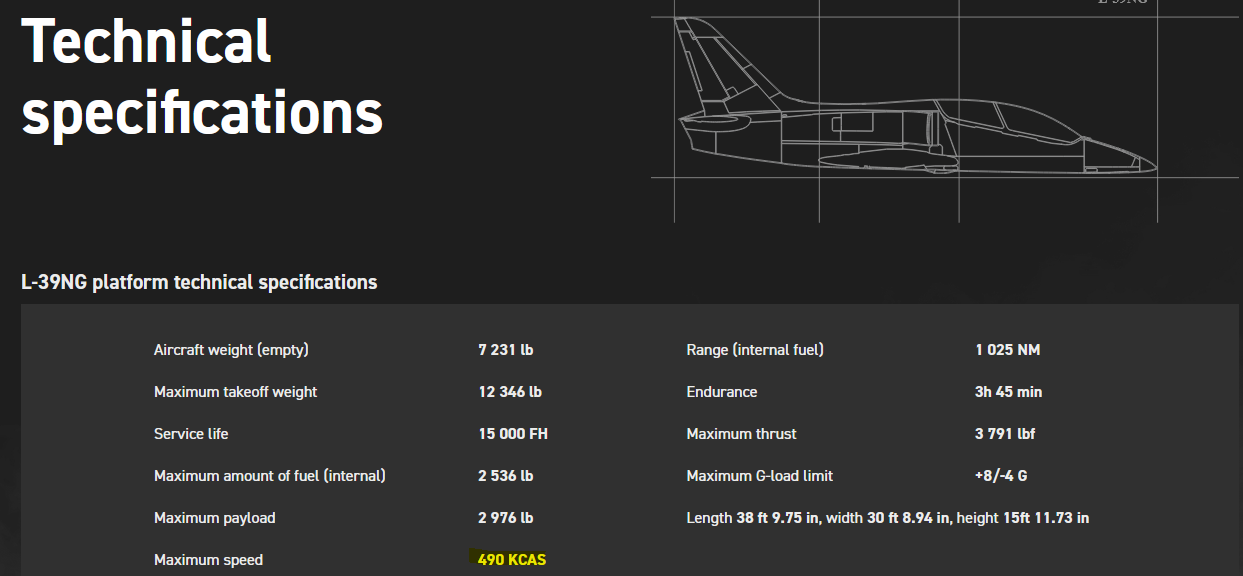Click the Aircraft weight (empty) label
Screen dimensions: 1243x576
(231, 350)
